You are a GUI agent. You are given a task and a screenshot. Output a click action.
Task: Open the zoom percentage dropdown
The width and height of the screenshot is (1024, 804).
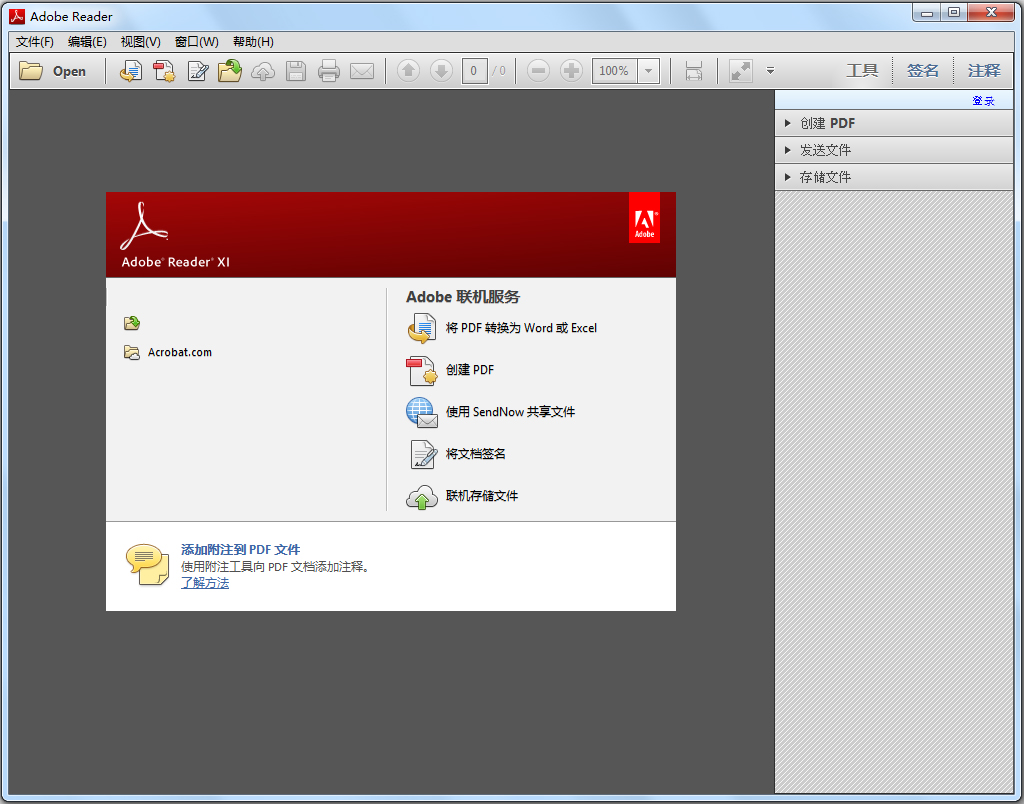[x=648, y=71]
